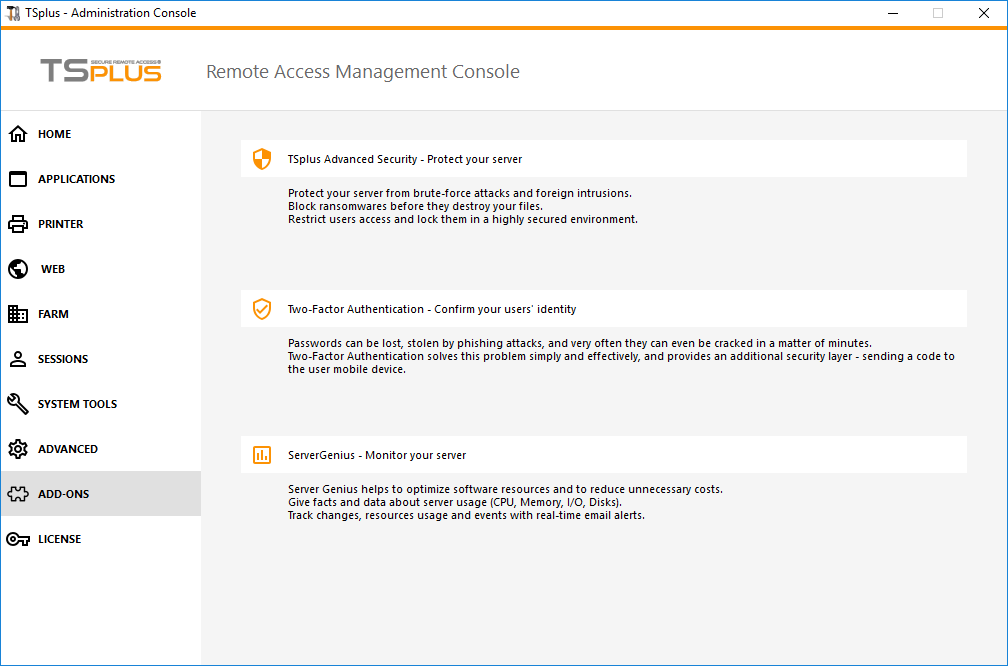Open the Web section globe icon
This screenshot has height=666, width=1008.
(17, 268)
